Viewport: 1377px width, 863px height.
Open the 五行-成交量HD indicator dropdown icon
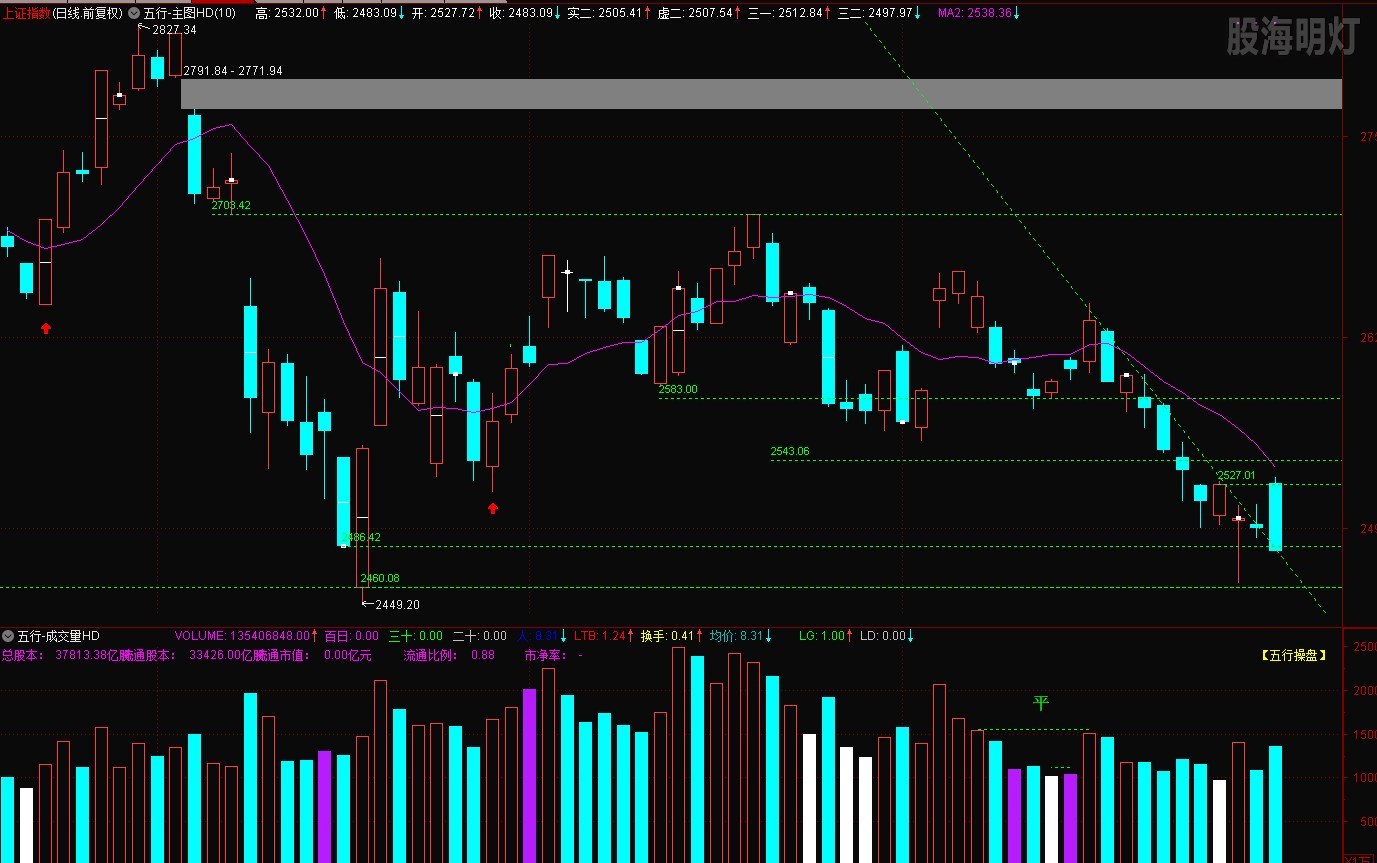tap(8, 636)
